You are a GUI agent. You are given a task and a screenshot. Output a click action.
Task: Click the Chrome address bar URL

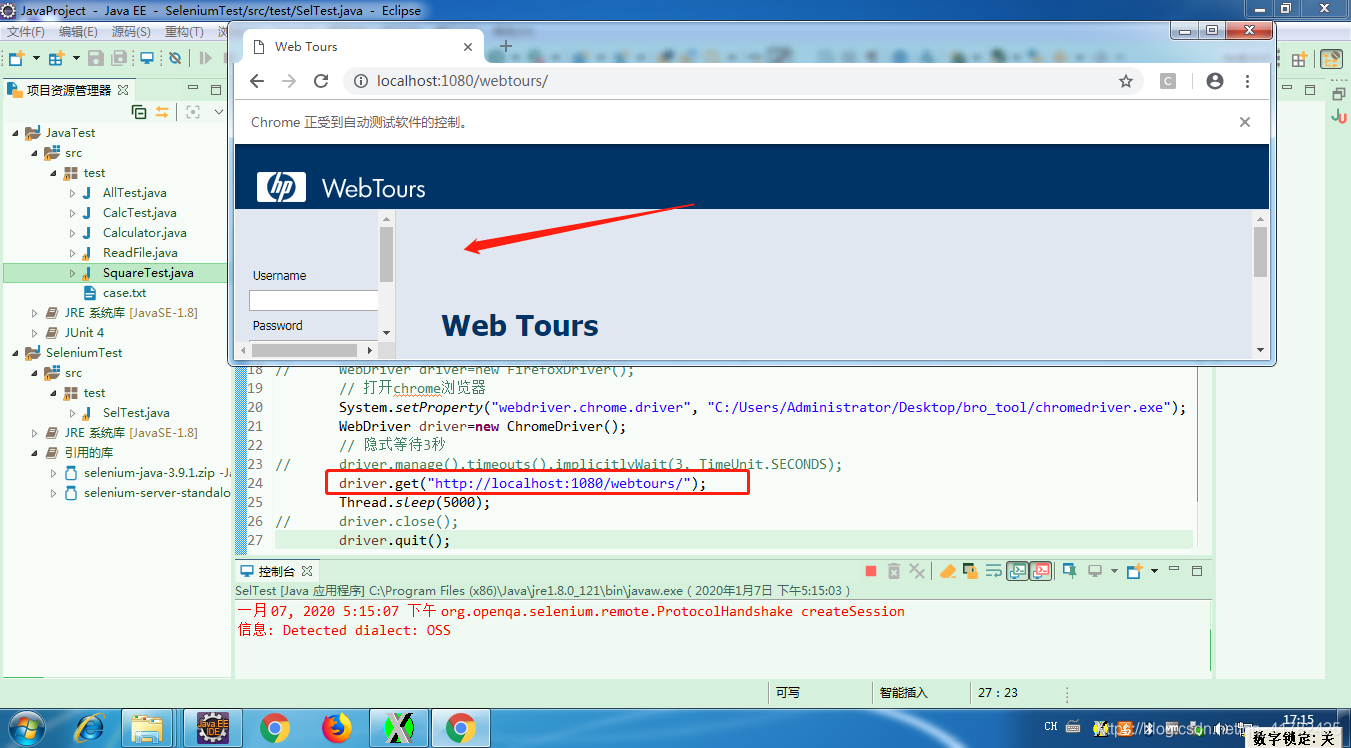[x=462, y=81]
